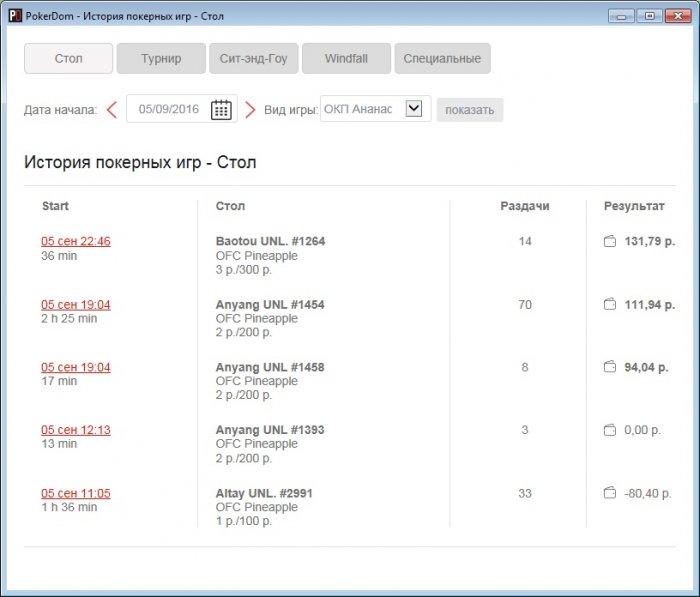Open the 05 сен 22:46 session link

75,241
